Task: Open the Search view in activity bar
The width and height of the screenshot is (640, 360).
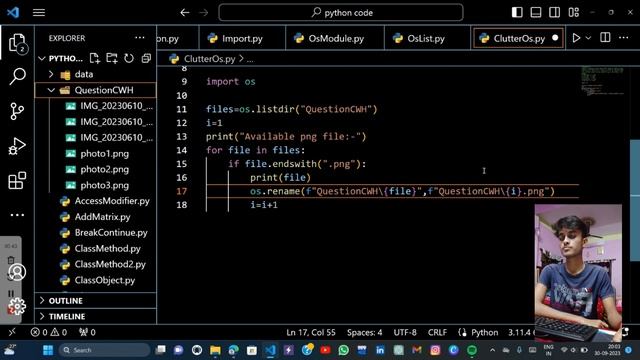Action: (x=17, y=76)
